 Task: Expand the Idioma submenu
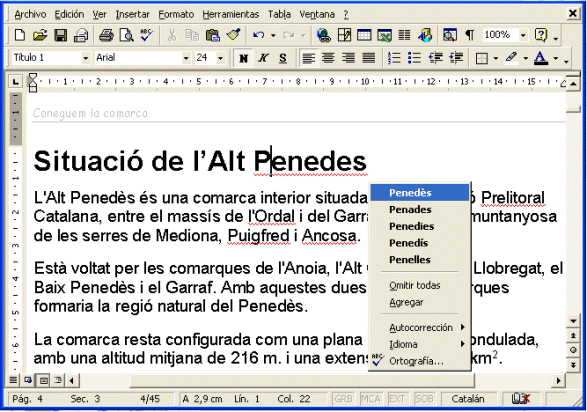pos(421,344)
